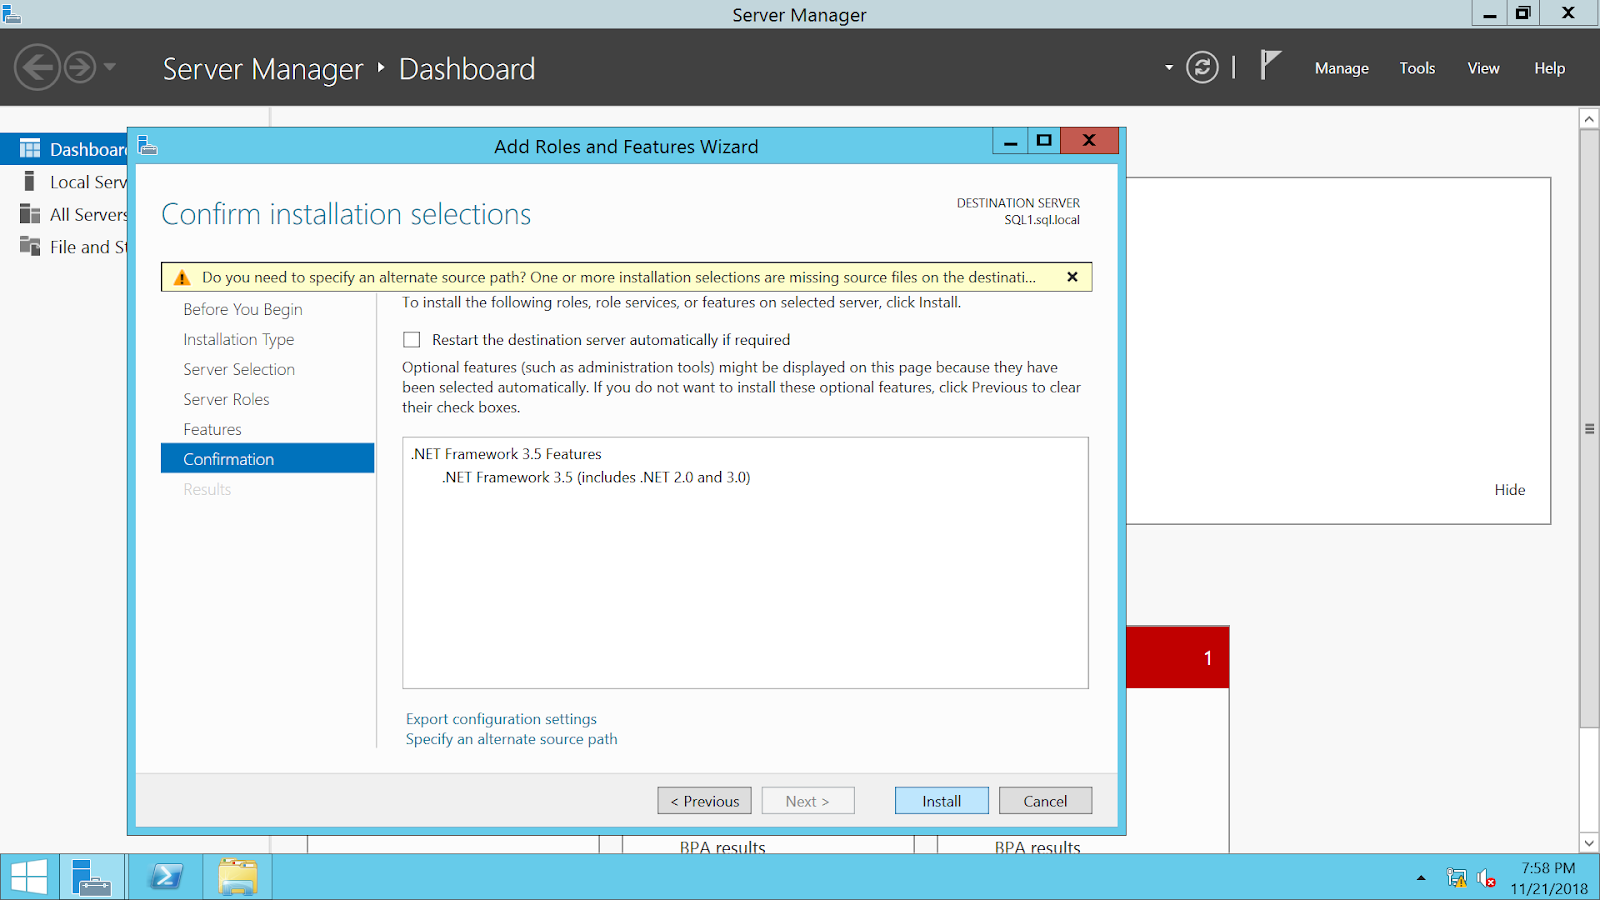
Task: Open File Explorer from the taskbar
Action: pyautogui.click(x=236, y=876)
